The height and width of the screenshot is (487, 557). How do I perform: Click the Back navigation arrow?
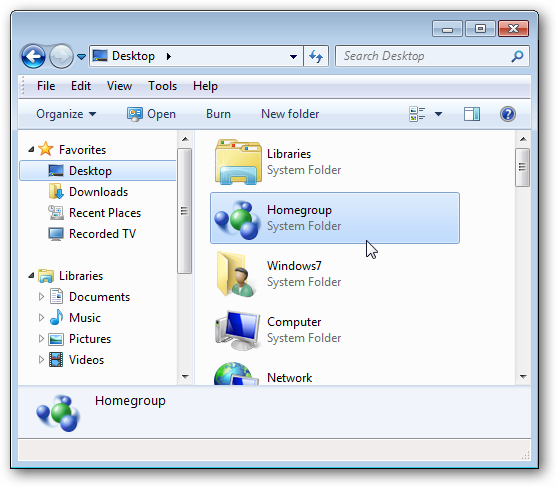pyautogui.click(x=33, y=56)
